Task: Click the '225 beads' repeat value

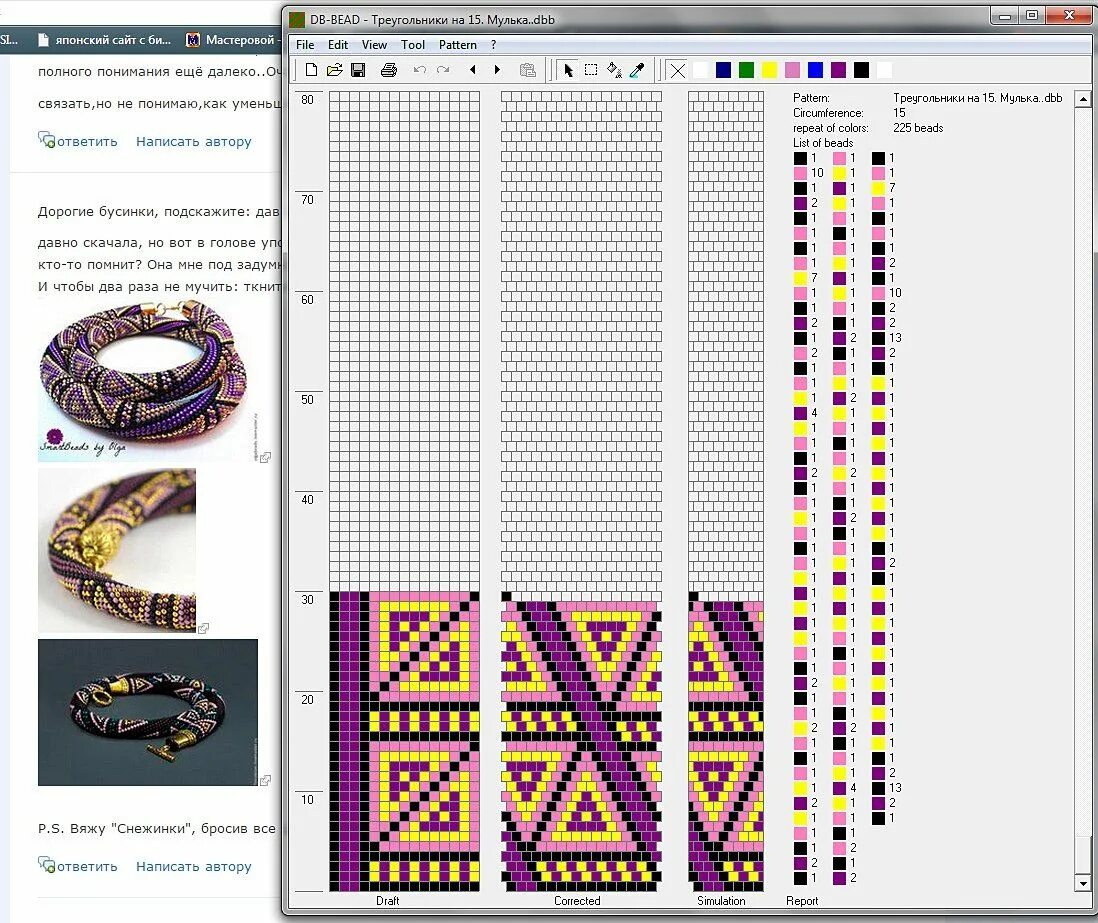Action: 918,127
